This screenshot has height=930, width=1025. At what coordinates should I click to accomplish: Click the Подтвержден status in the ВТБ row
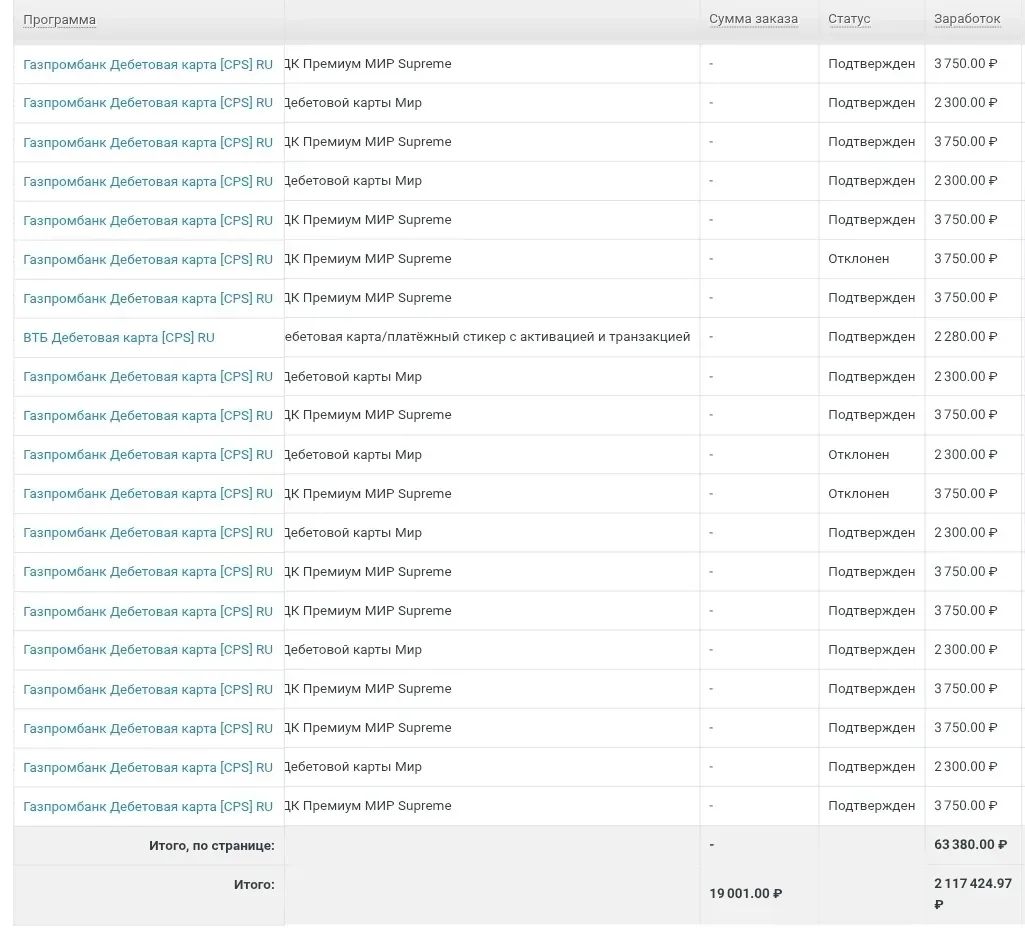pos(871,337)
